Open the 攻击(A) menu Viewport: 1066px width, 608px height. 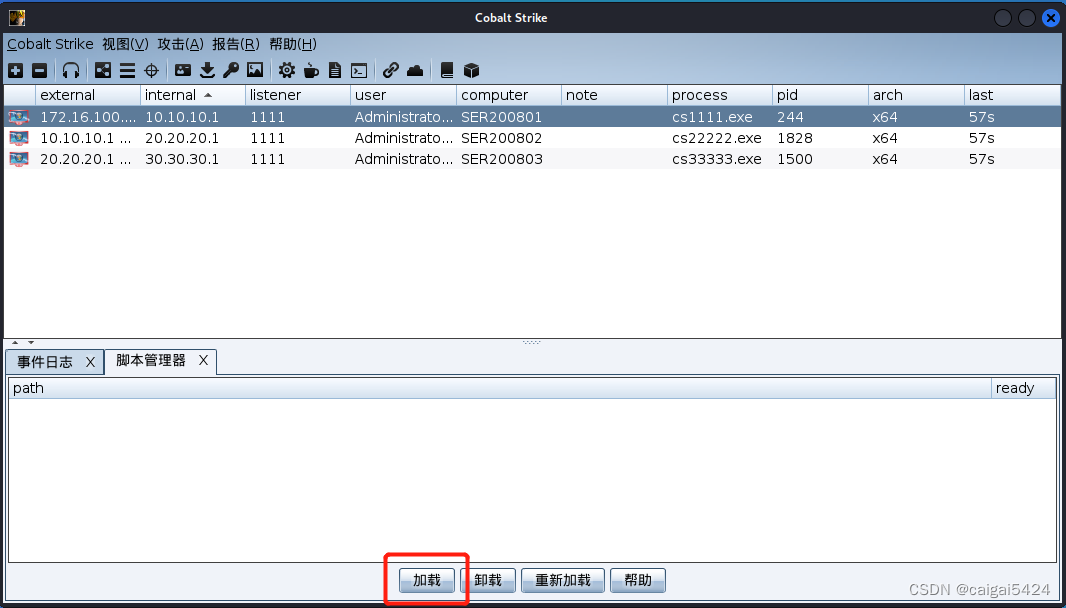[180, 44]
